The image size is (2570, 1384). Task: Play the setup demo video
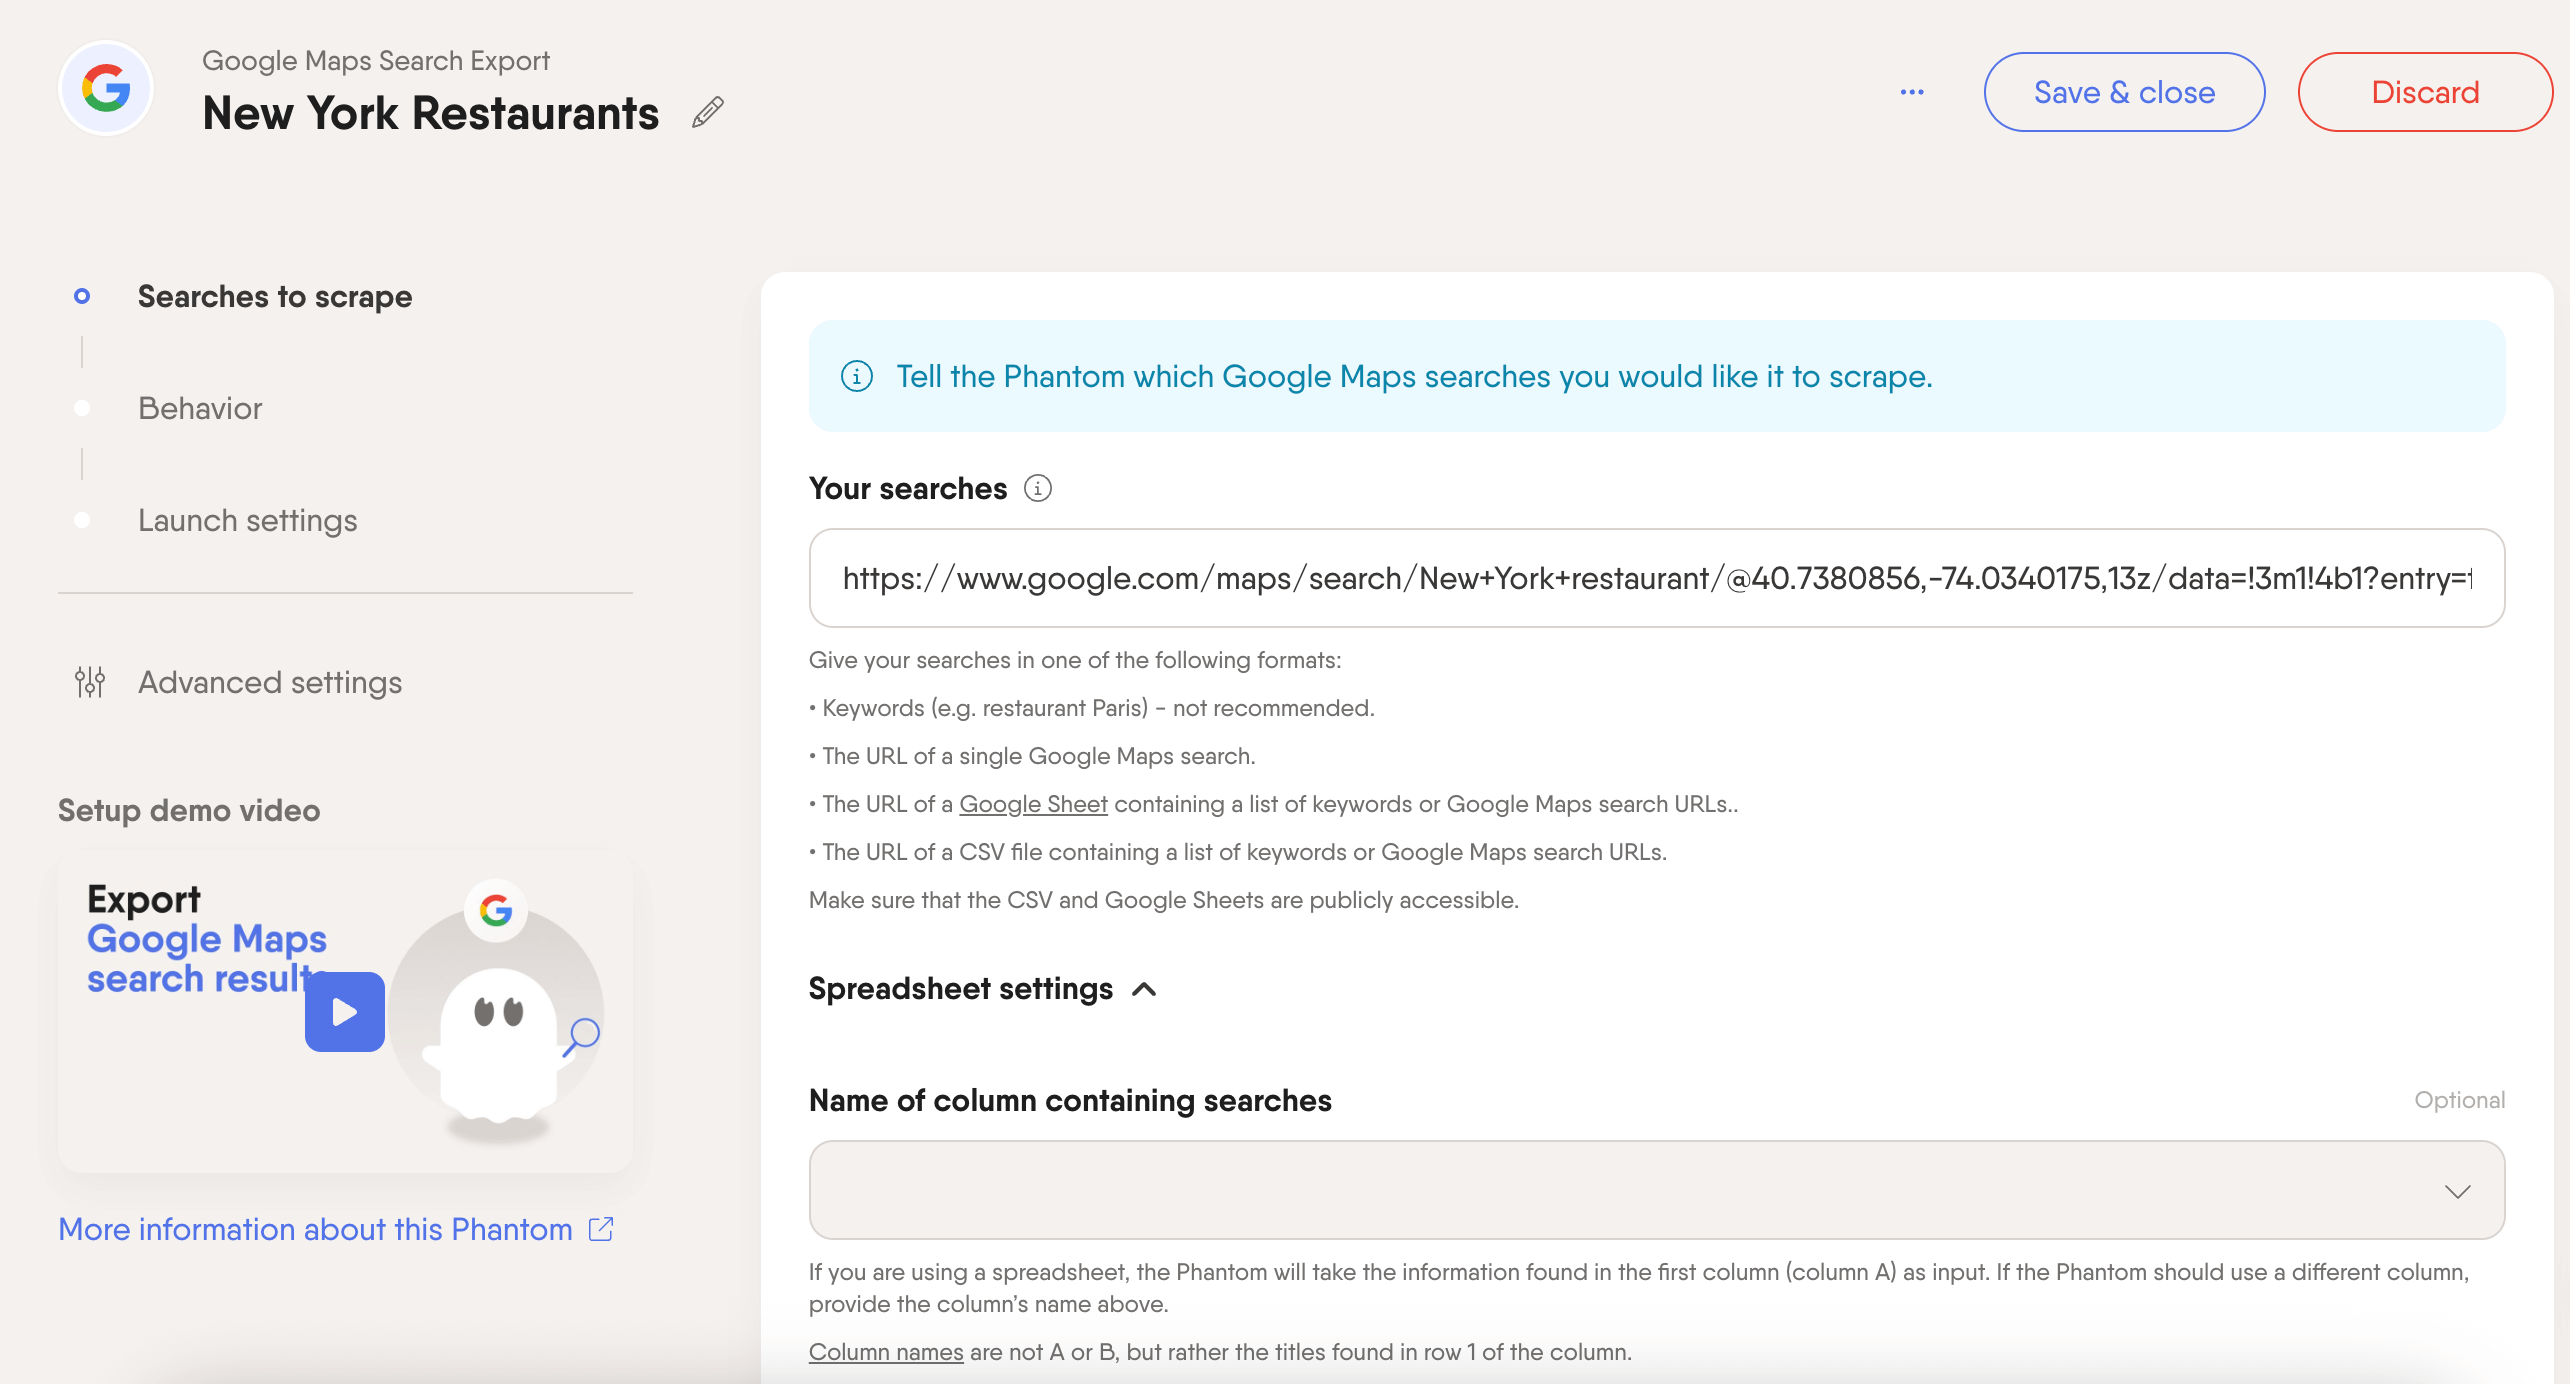pyautogui.click(x=344, y=1011)
